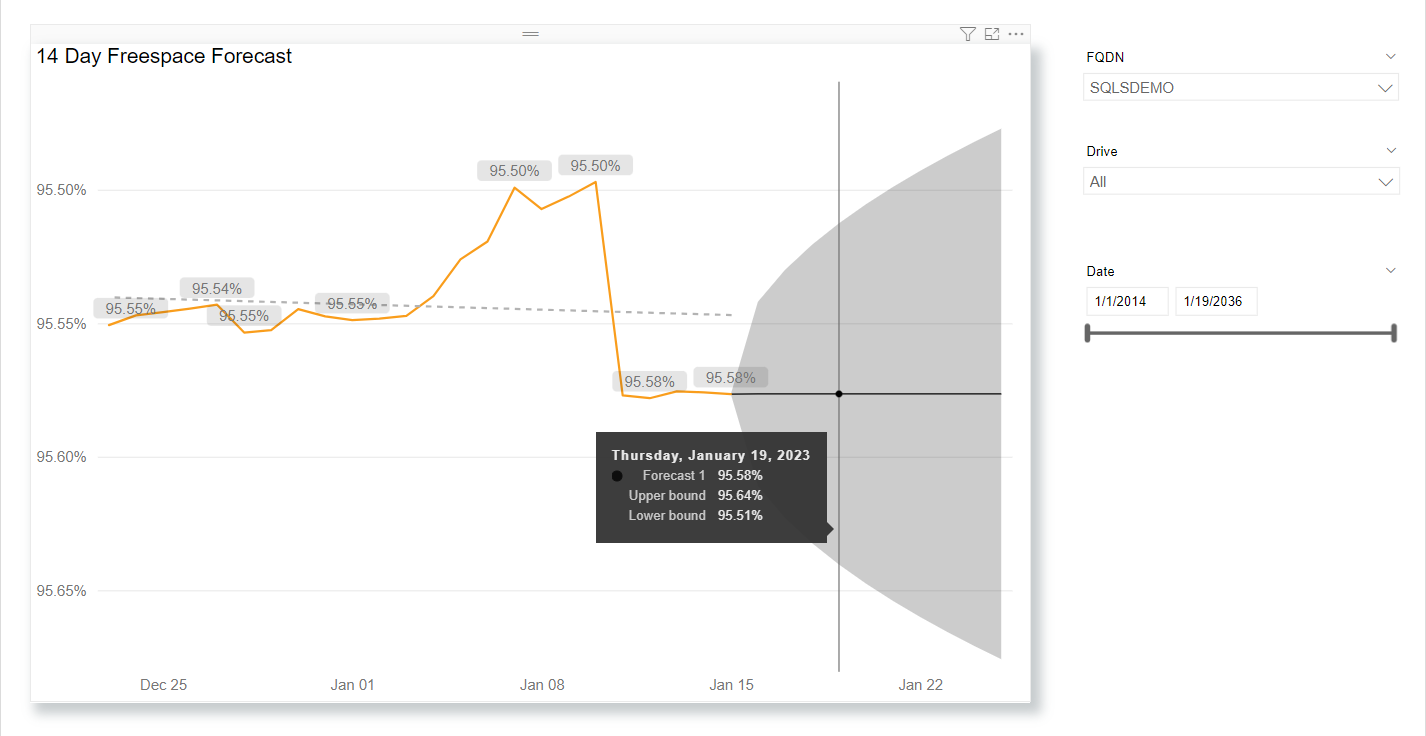
Task: Open the More options ellipsis menu
Action: (1016, 34)
